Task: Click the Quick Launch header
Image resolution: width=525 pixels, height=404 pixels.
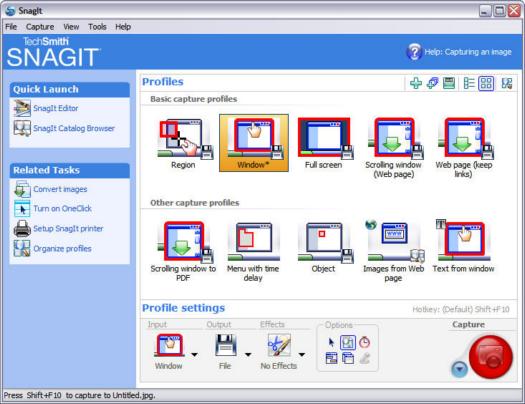Action: tap(70, 89)
